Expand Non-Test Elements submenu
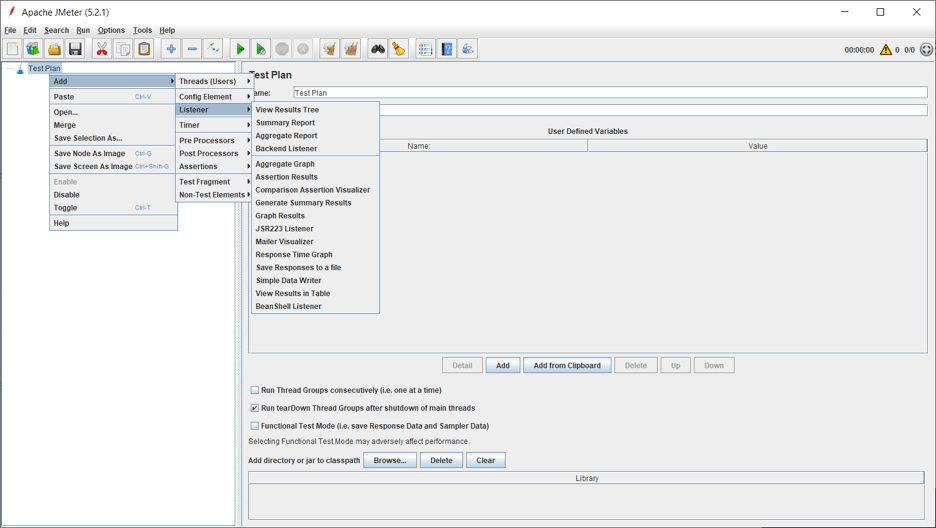Viewport: 936px width, 528px height. click(214, 195)
